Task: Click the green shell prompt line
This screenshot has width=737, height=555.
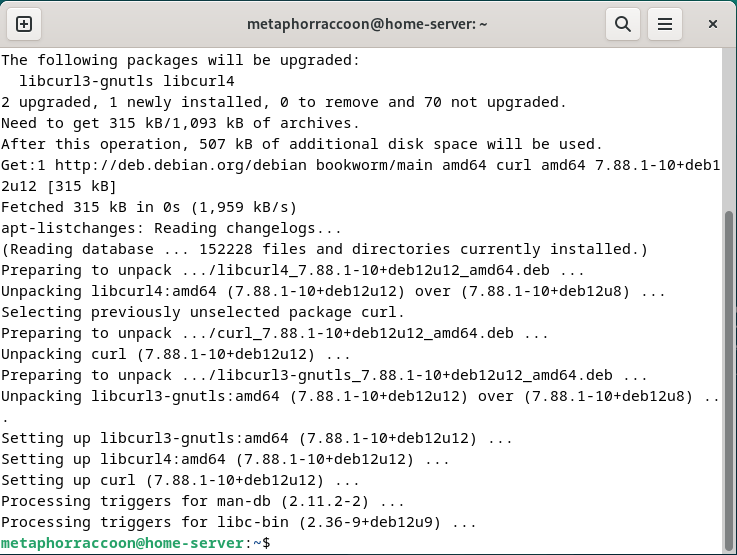Action: coord(136,543)
